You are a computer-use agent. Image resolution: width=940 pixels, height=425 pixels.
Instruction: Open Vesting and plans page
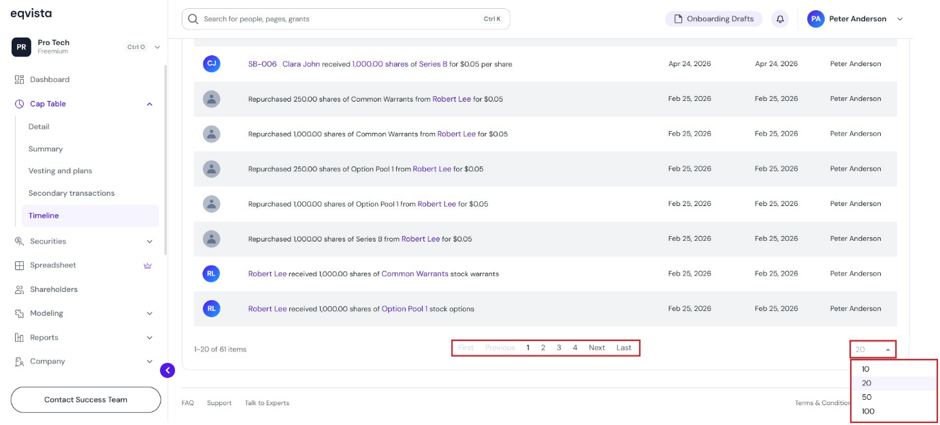tap(61, 171)
